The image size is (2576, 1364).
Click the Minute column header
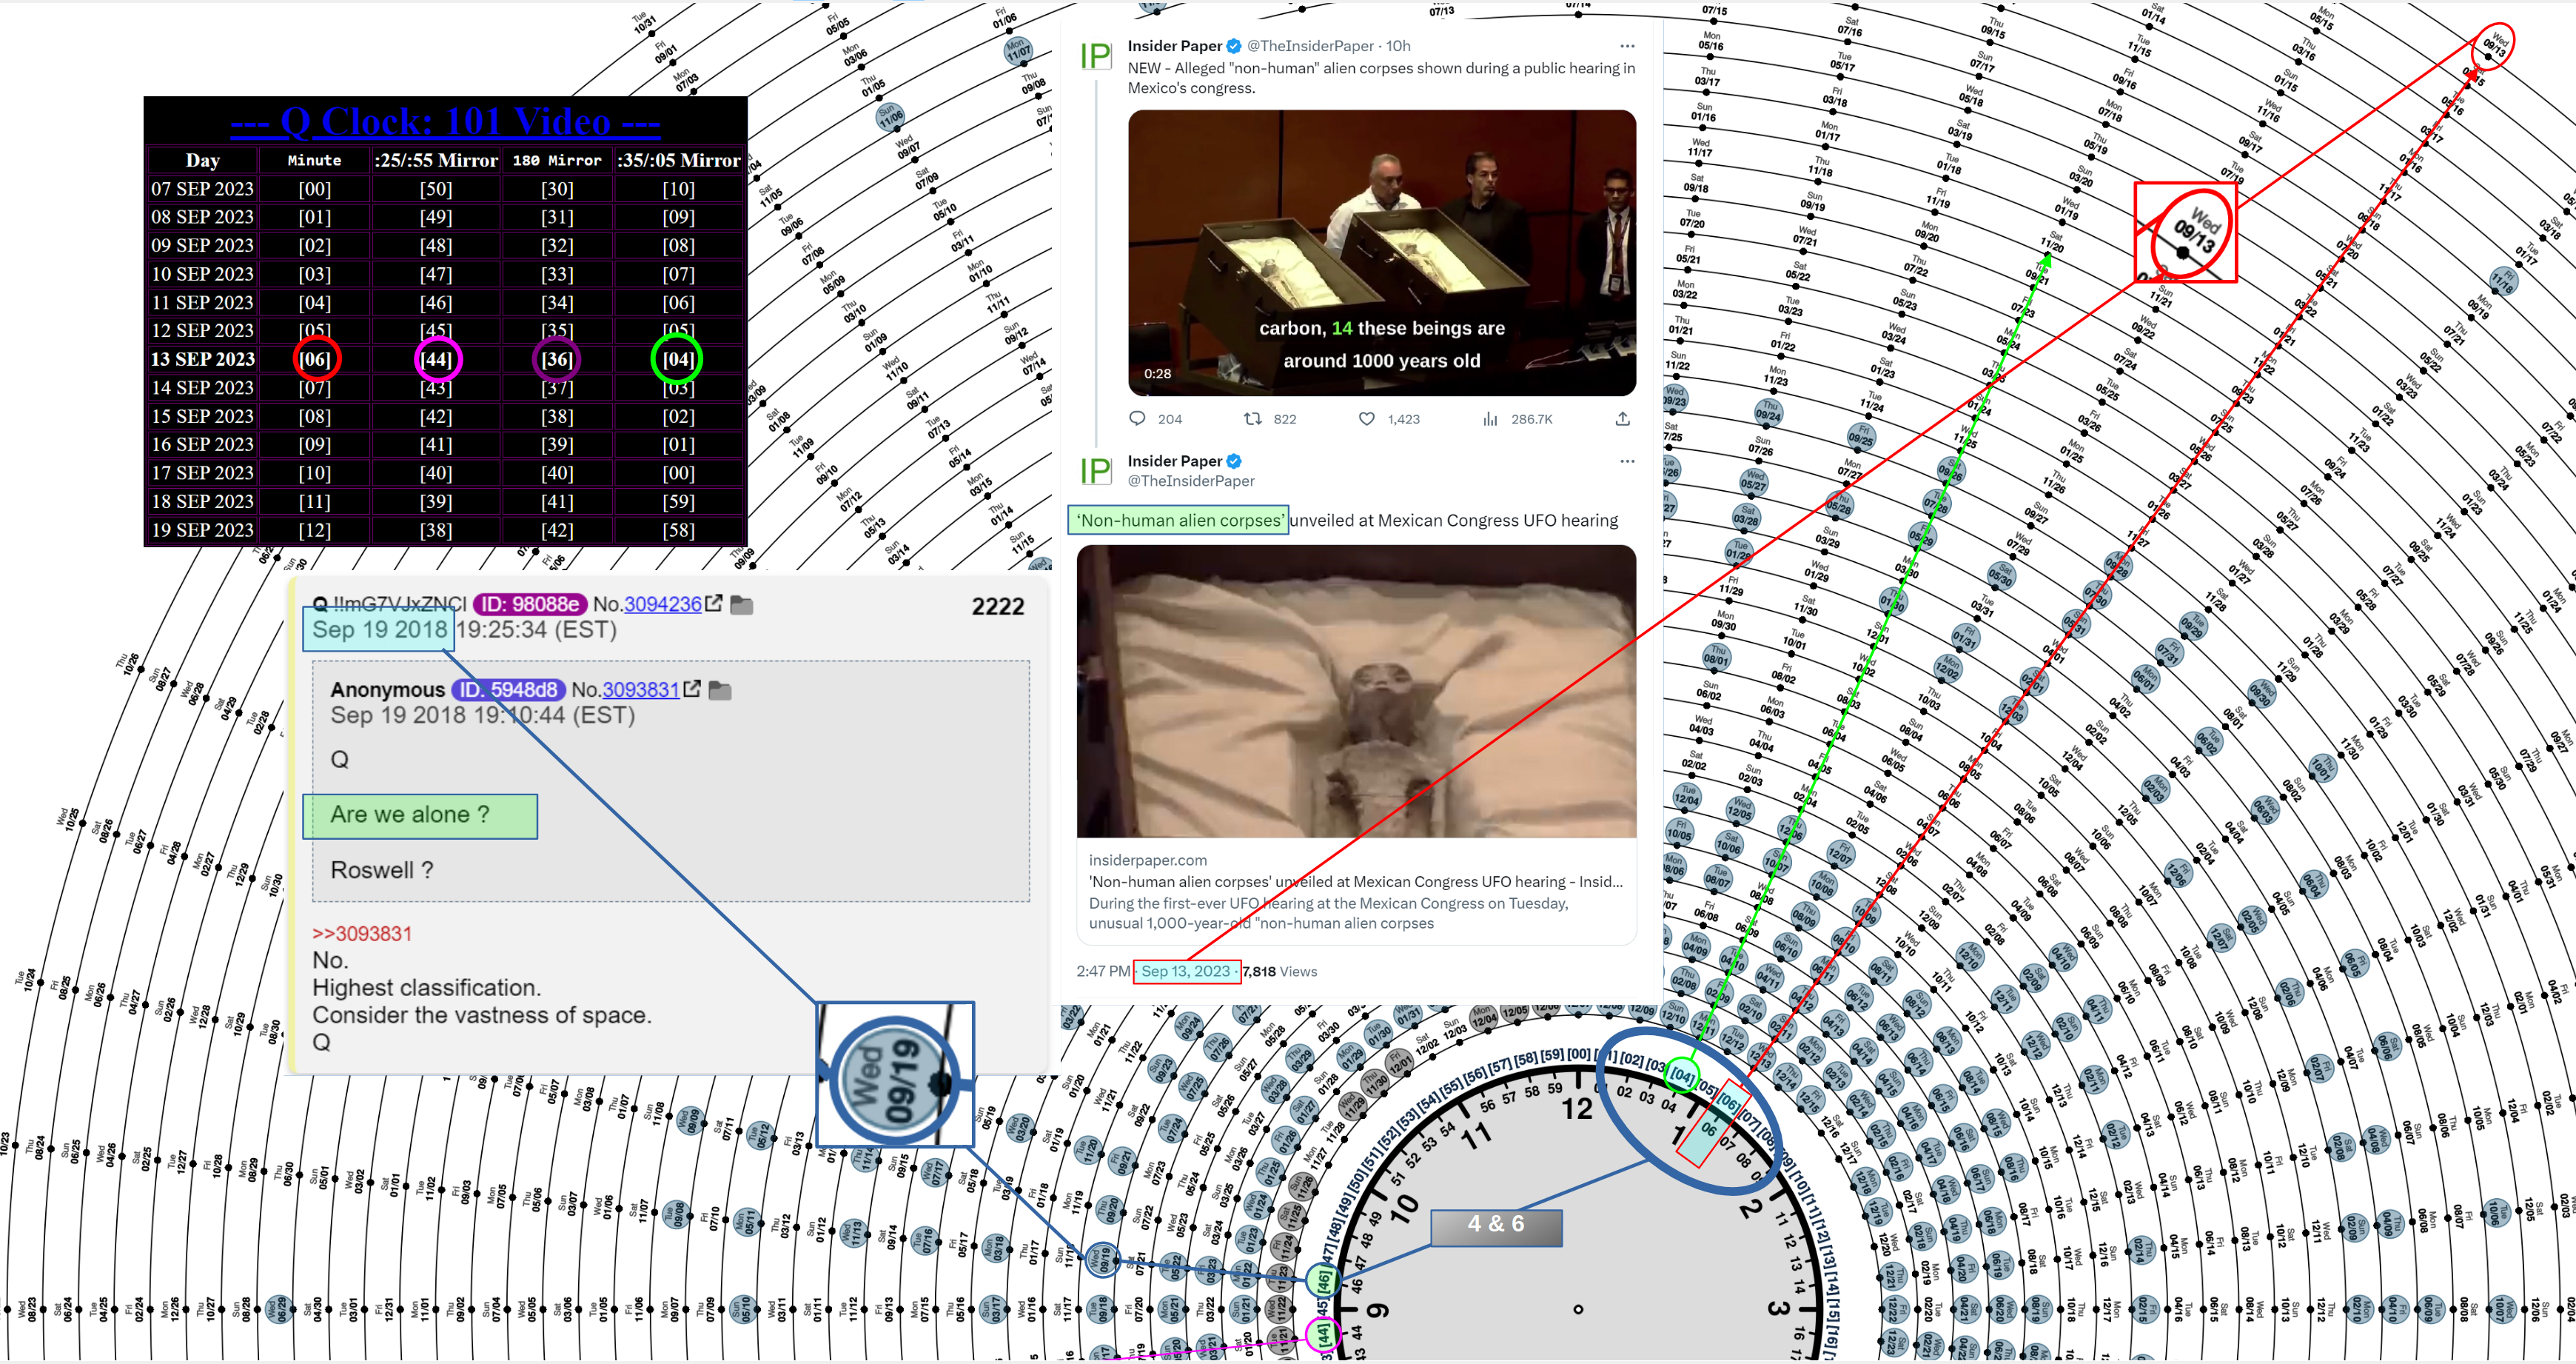click(x=315, y=160)
